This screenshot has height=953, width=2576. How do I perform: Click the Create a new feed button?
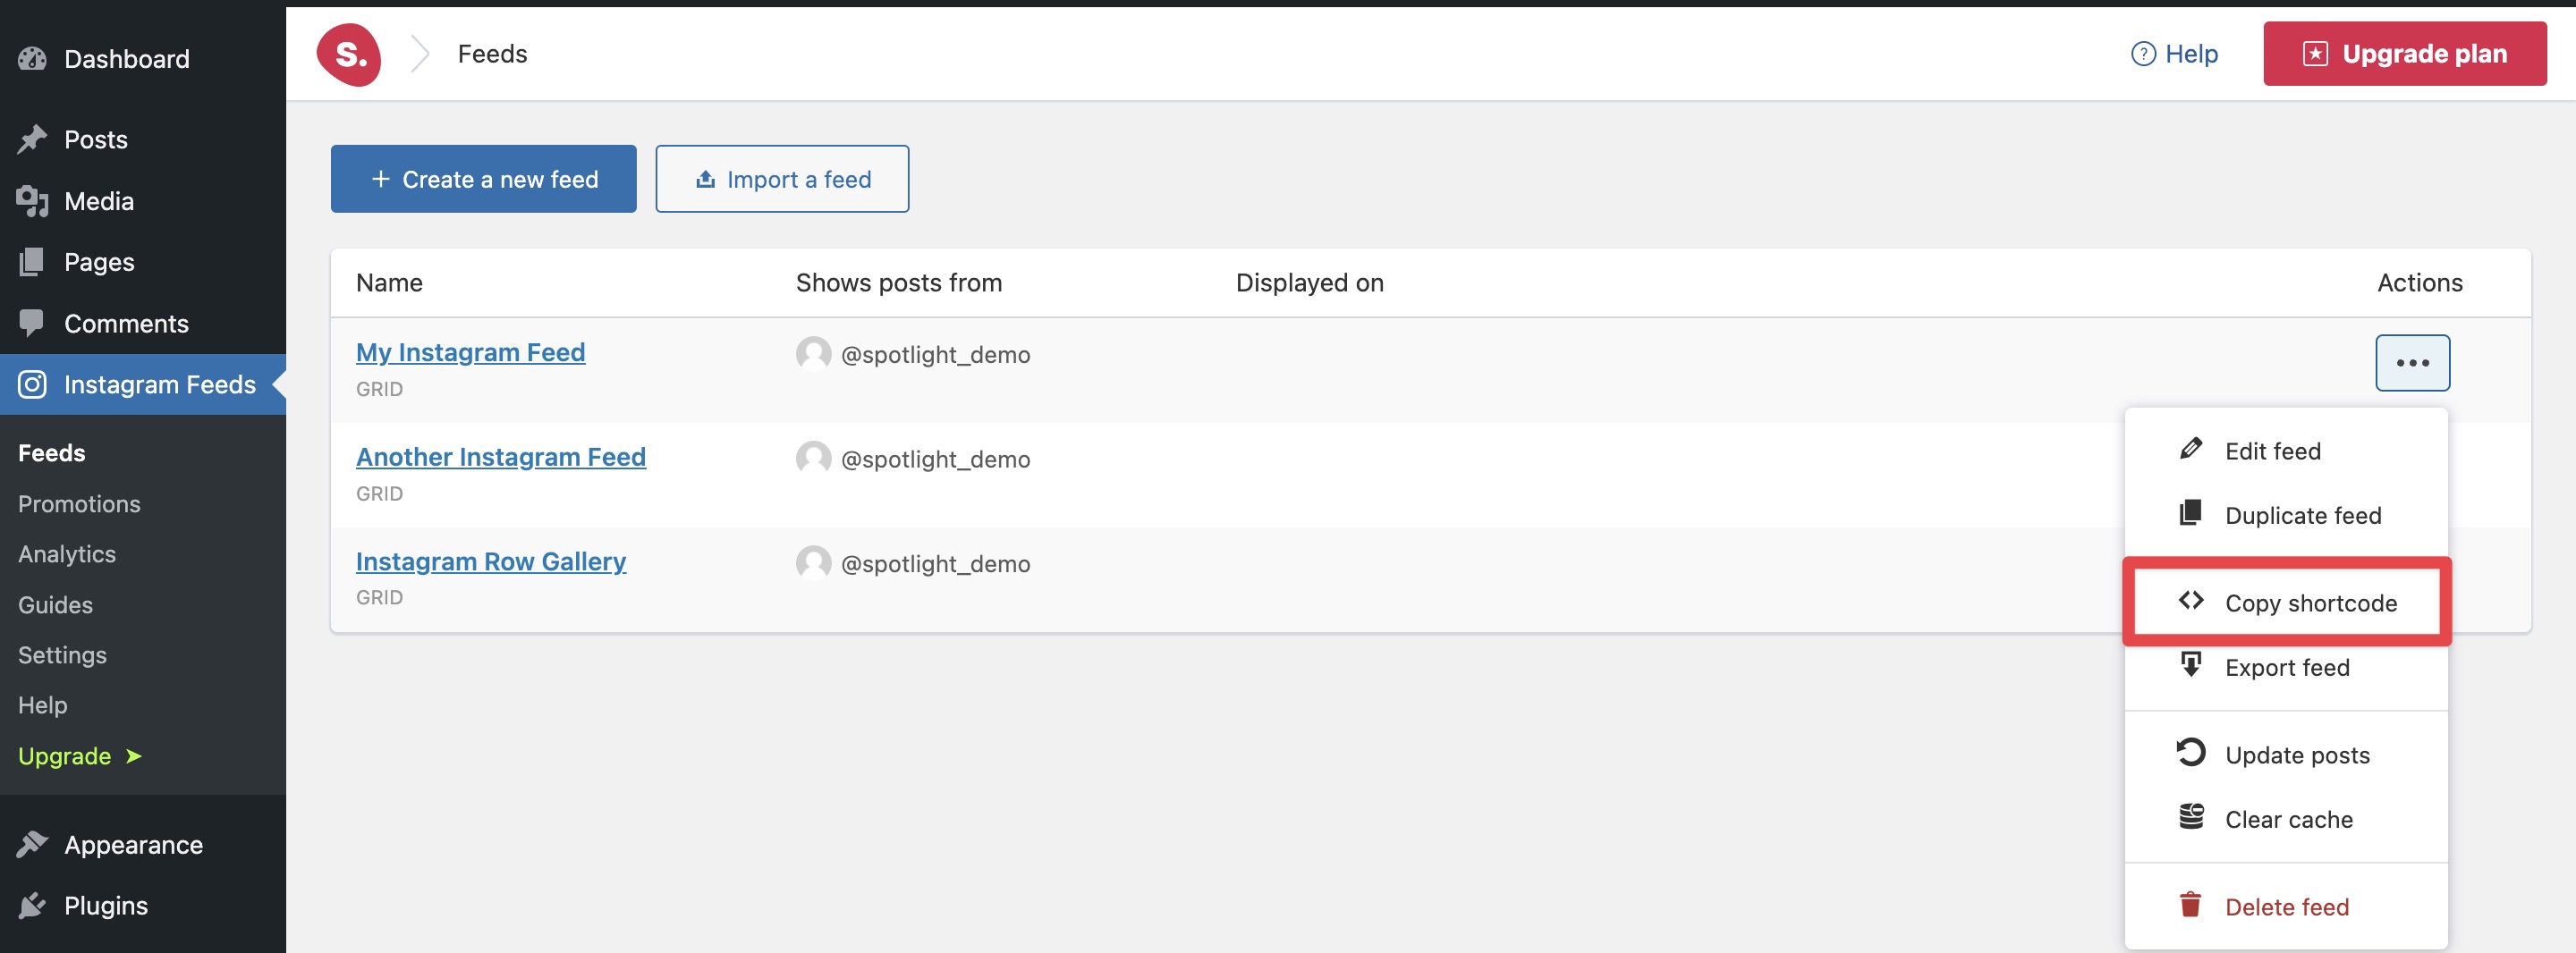[x=483, y=179]
